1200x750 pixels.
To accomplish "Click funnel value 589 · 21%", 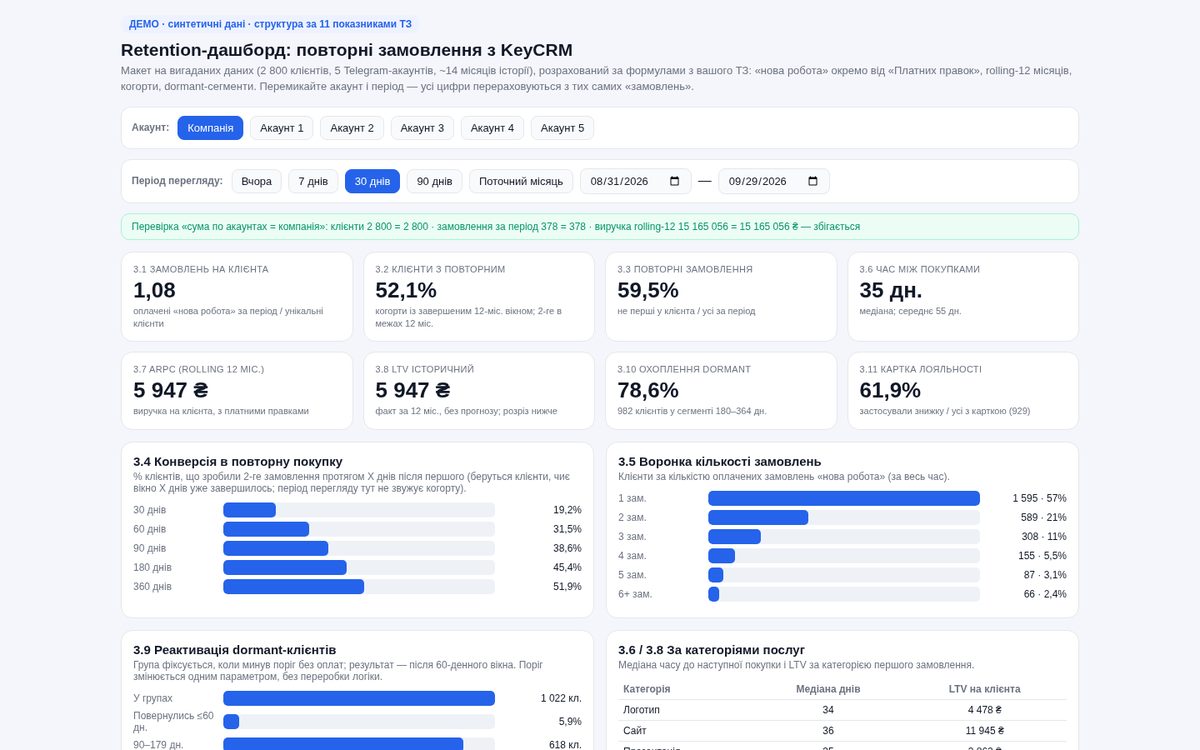I will (1043, 517).
